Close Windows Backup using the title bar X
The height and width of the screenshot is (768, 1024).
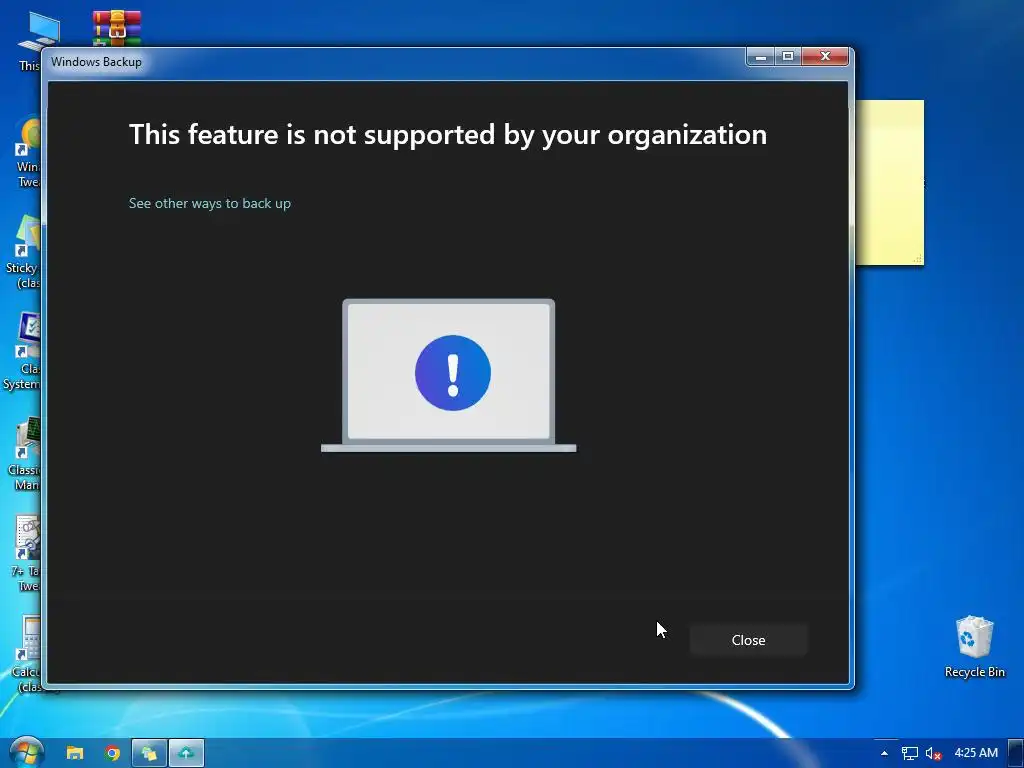pos(825,57)
